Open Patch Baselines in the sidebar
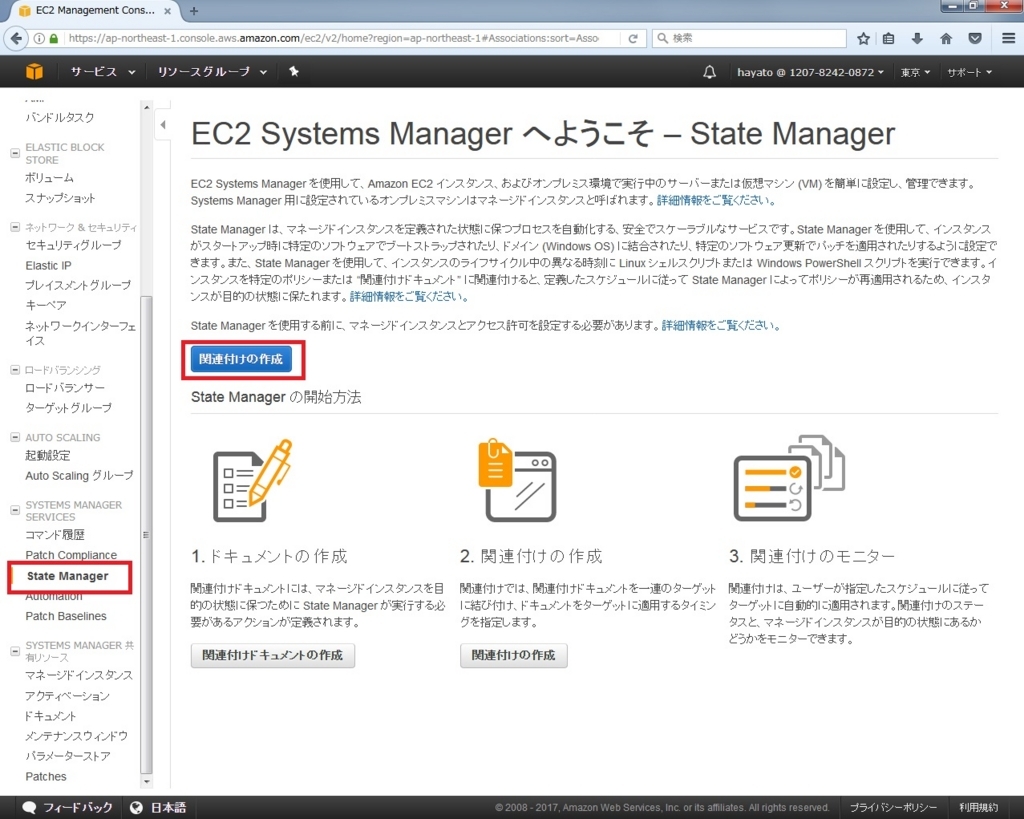This screenshot has height=819, width=1024. click(x=65, y=616)
